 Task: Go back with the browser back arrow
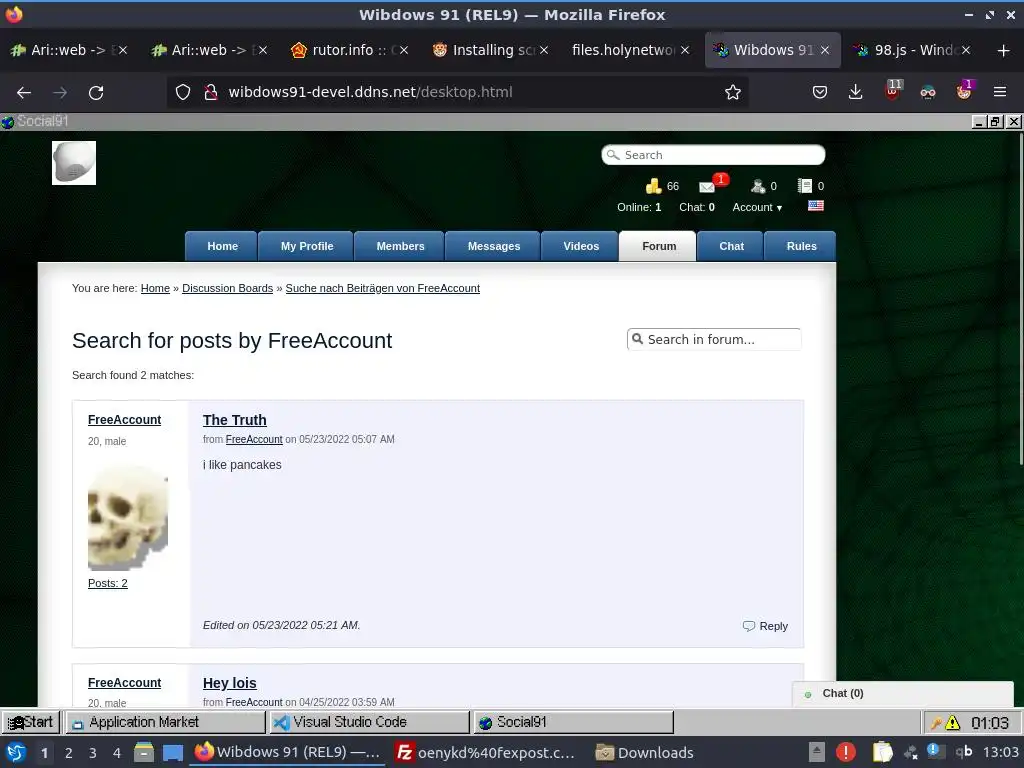[x=24, y=93]
